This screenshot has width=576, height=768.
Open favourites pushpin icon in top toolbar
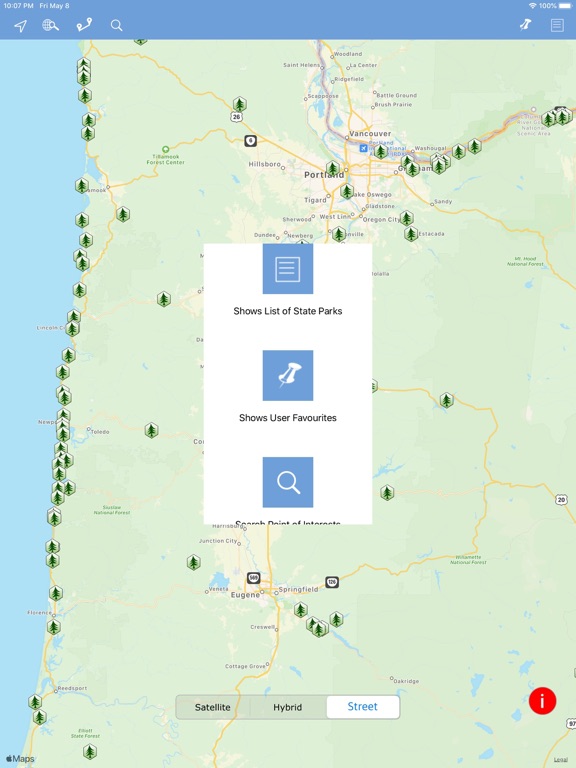click(x=526, y=24)
